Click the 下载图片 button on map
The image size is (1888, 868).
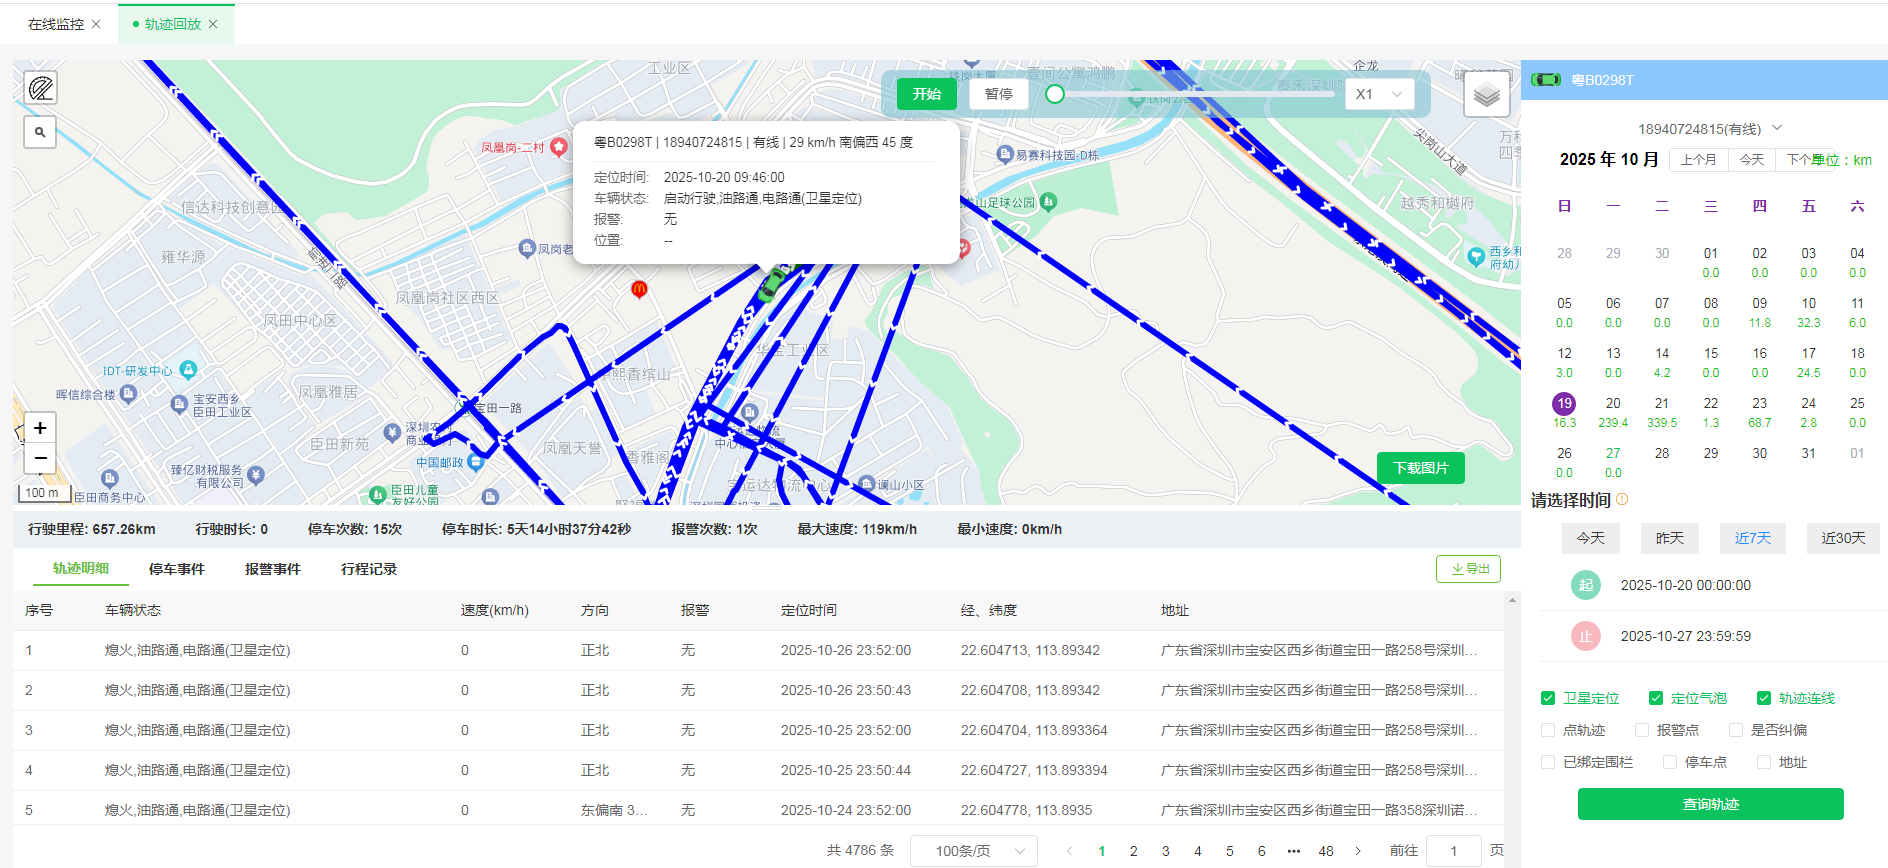(1420, 468)
